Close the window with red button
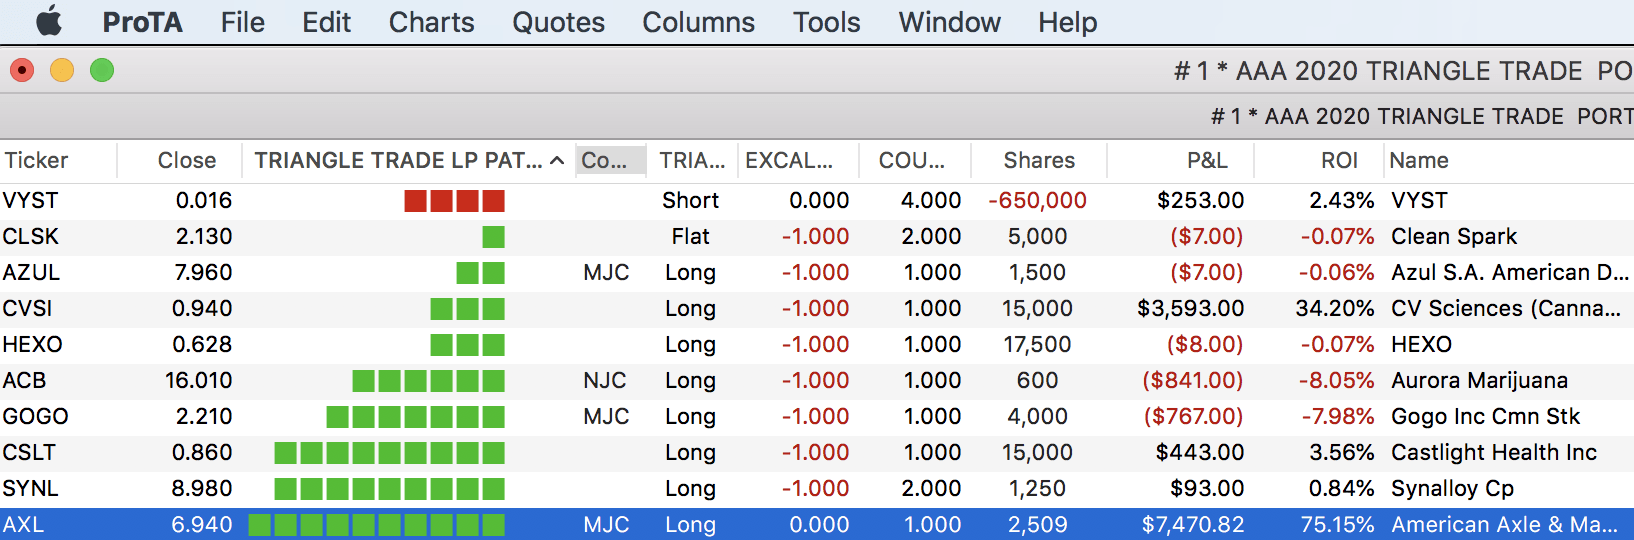 click(22, 70)
